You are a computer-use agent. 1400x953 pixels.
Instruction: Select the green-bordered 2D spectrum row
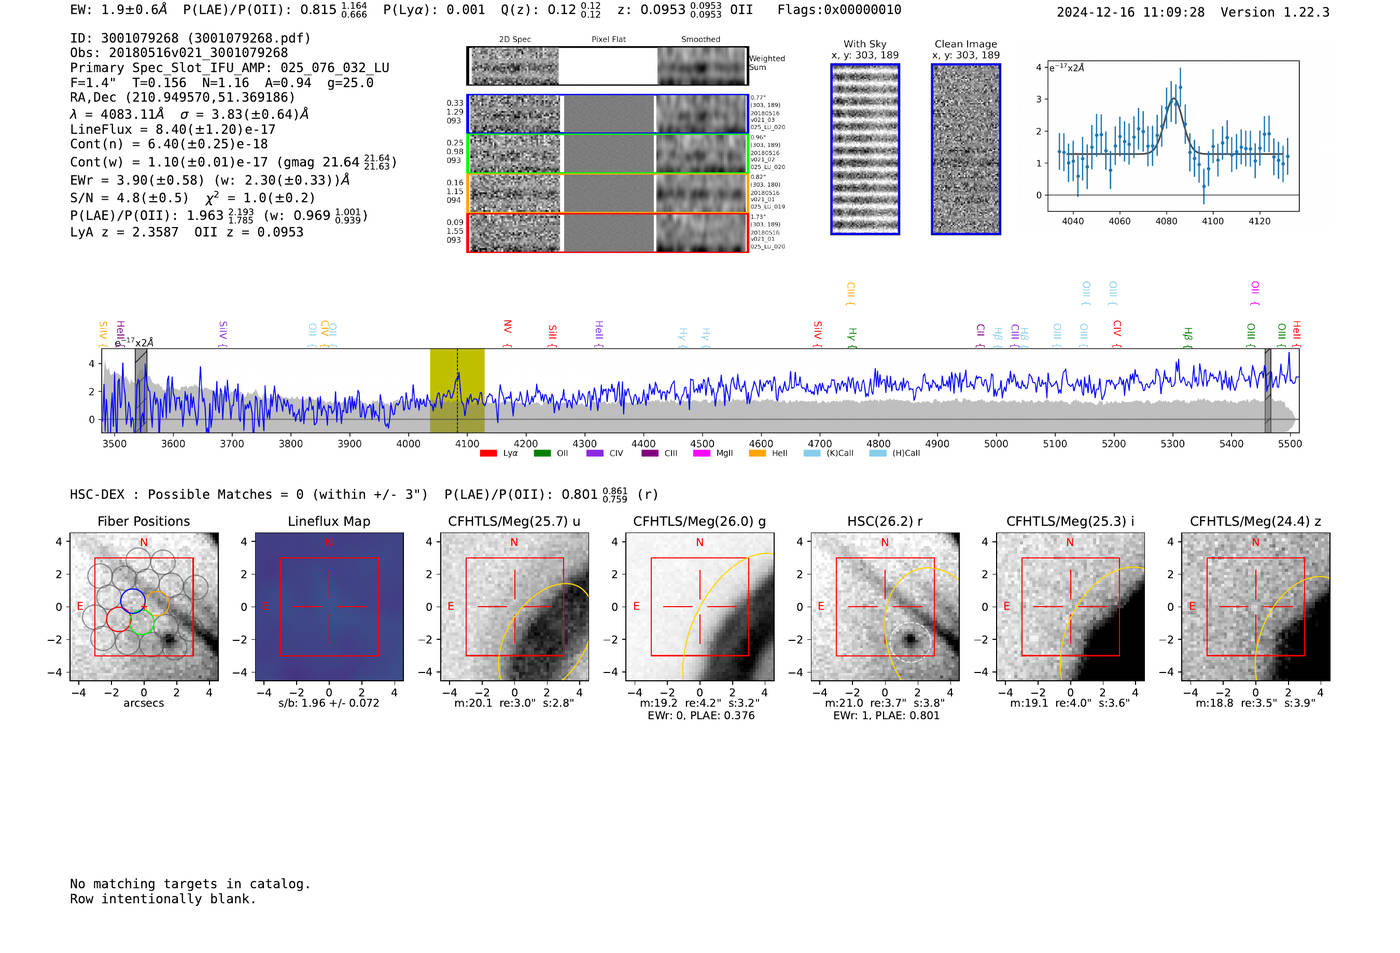click(608, 154)
